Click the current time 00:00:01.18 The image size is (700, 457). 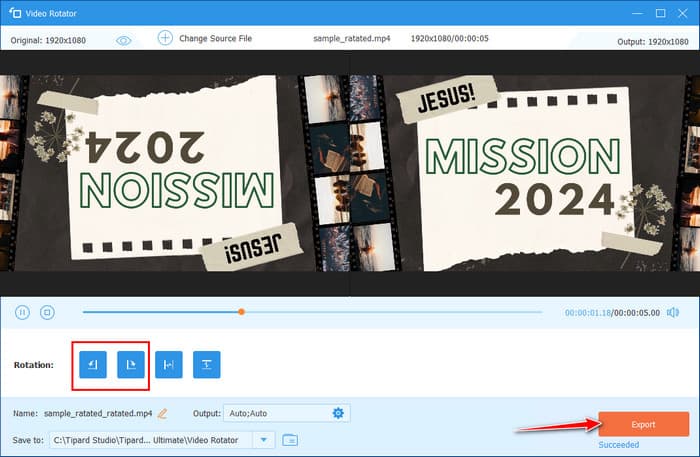588,312
